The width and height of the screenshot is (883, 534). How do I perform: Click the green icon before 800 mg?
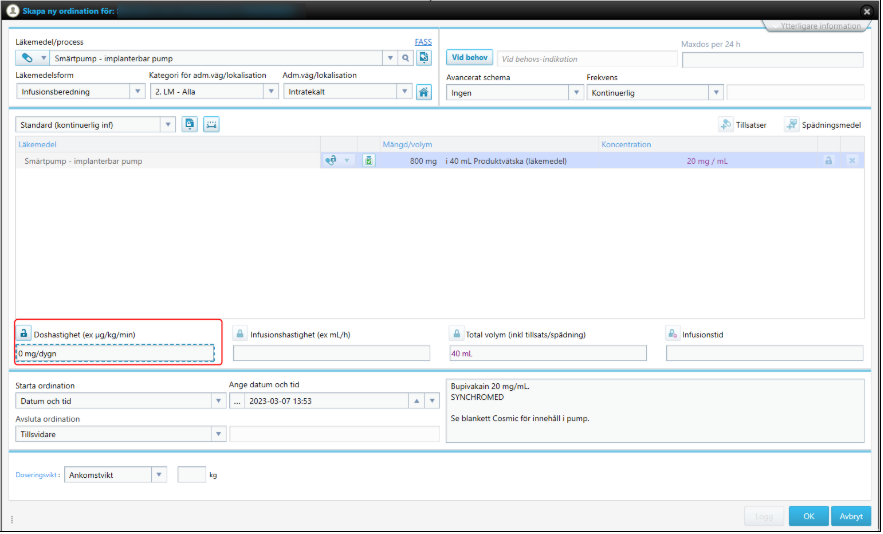(368, 161)
